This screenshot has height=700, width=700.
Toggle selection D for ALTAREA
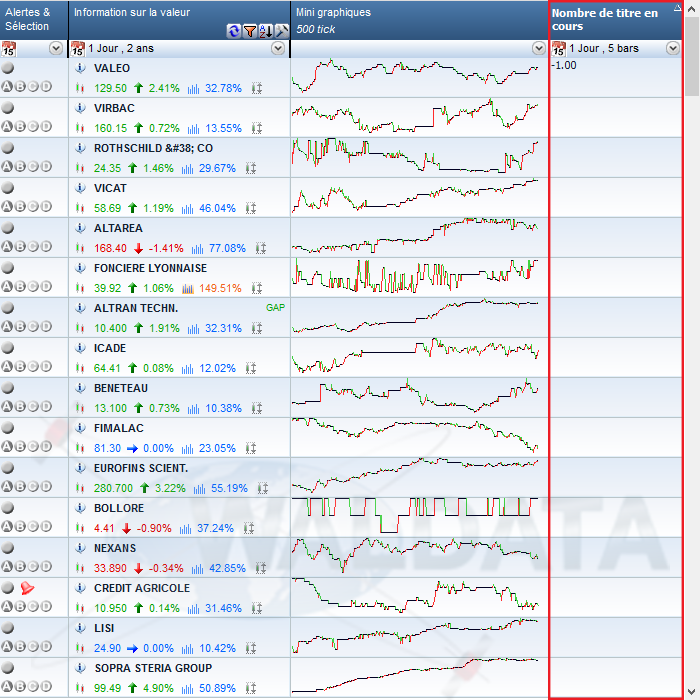click(x=46, y=246)
